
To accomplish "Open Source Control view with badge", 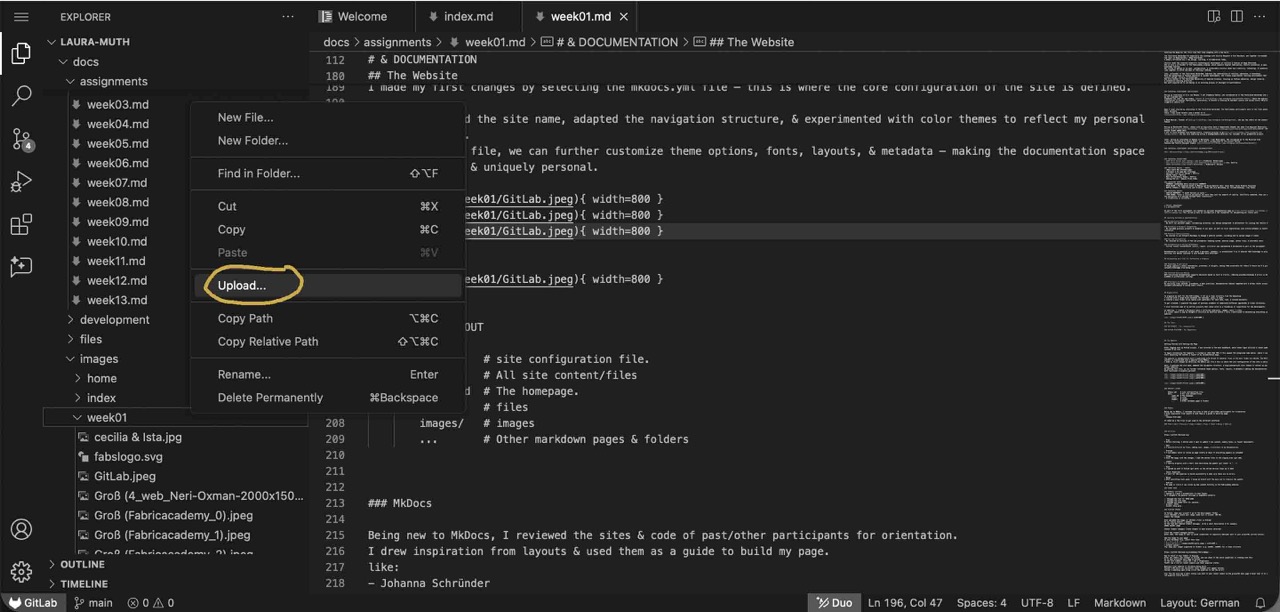I will pyautogui.click(x=21, y=140).
